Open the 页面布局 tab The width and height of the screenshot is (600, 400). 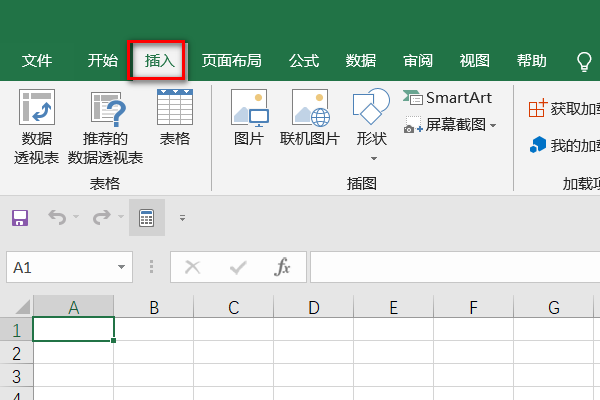(232, 60)
